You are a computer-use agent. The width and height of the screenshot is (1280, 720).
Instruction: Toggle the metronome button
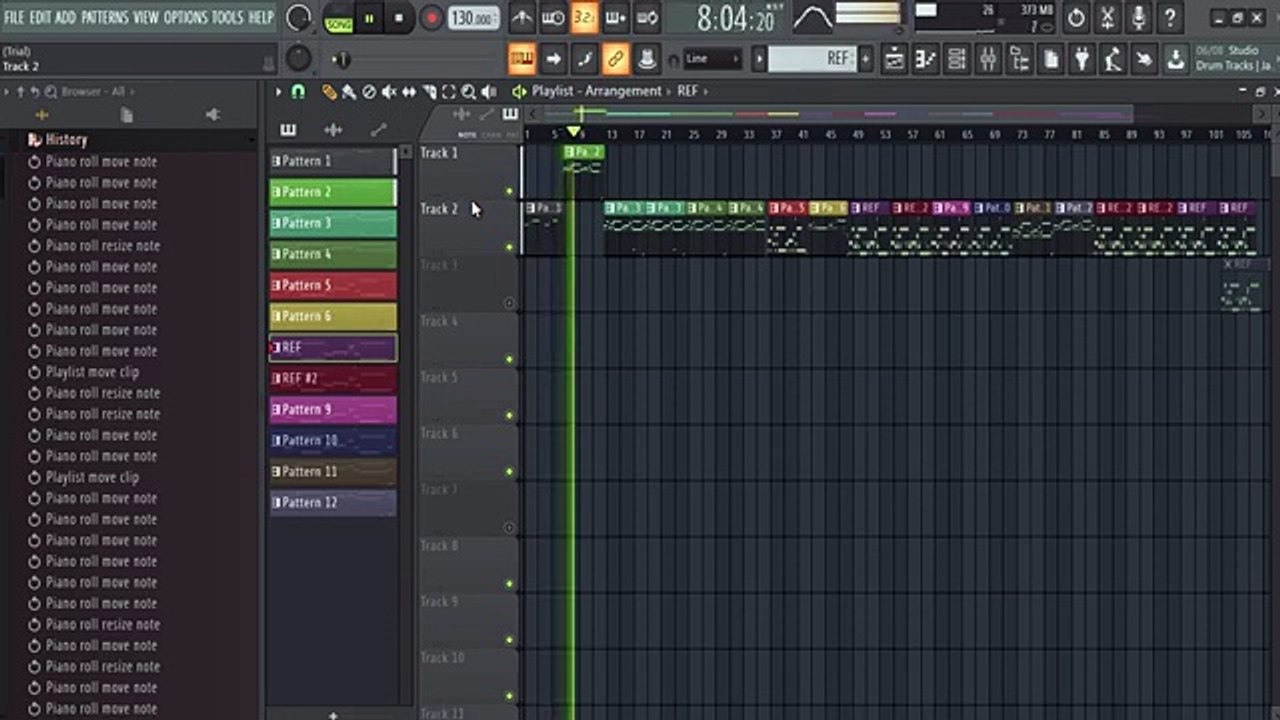point(522,17)
